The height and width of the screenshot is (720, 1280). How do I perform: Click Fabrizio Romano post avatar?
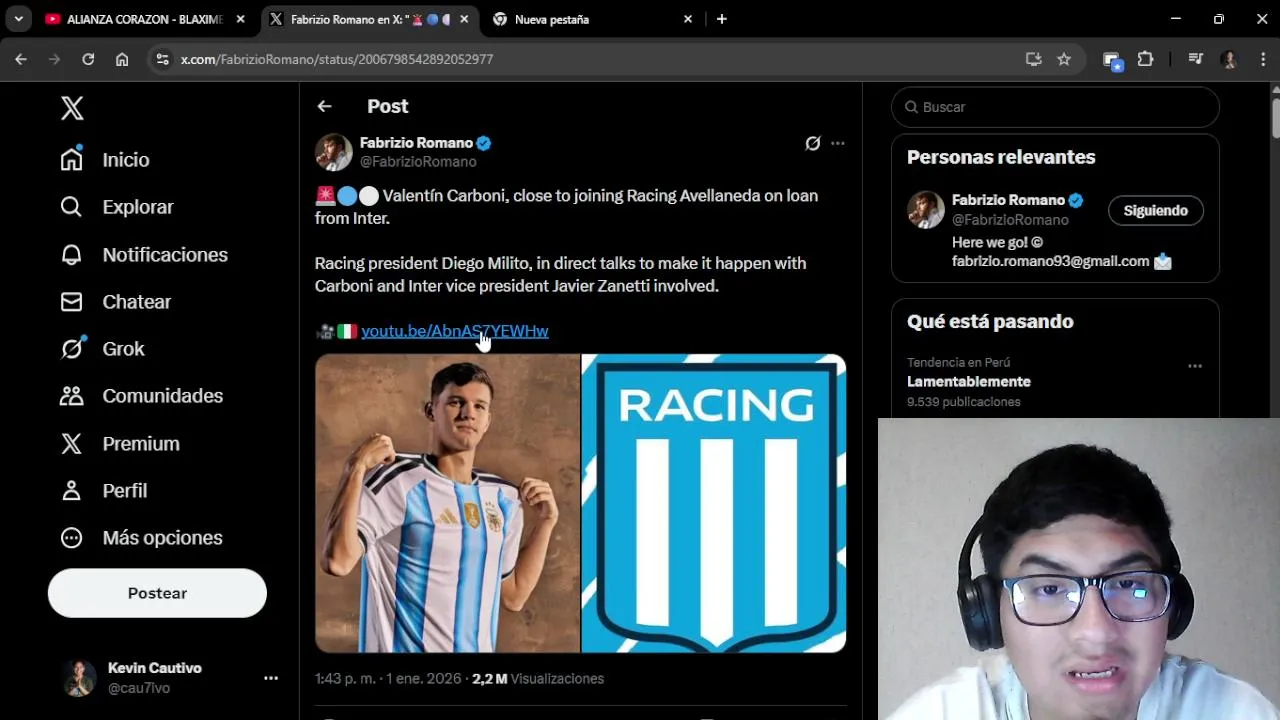[334, 152]
